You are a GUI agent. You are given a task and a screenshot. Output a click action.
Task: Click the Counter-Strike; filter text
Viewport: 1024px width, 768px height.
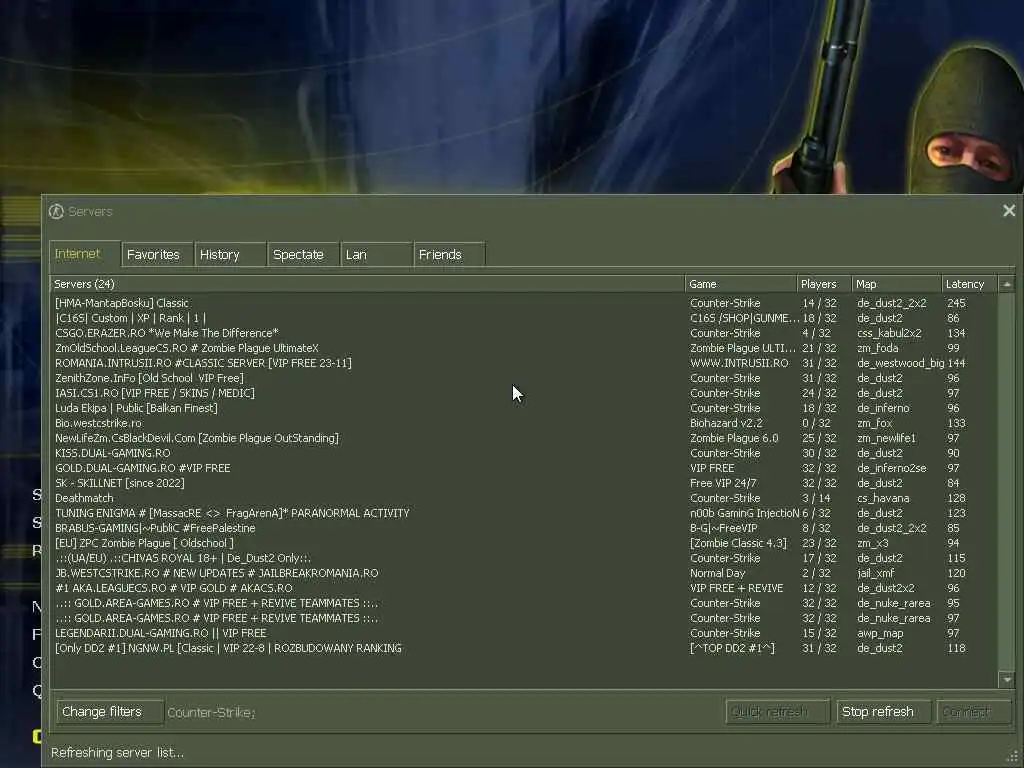[211, 712]
